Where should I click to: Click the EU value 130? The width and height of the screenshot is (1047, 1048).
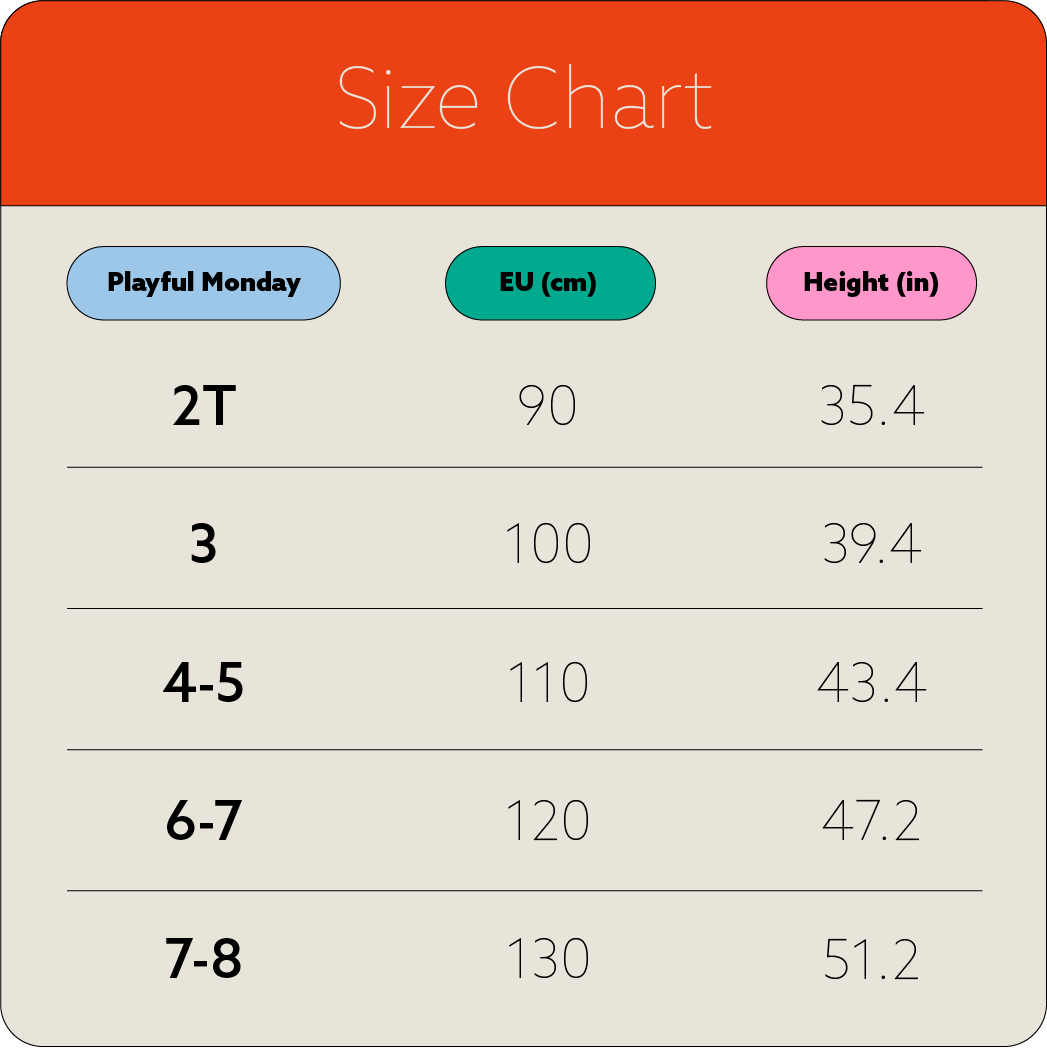click(548, 959)
